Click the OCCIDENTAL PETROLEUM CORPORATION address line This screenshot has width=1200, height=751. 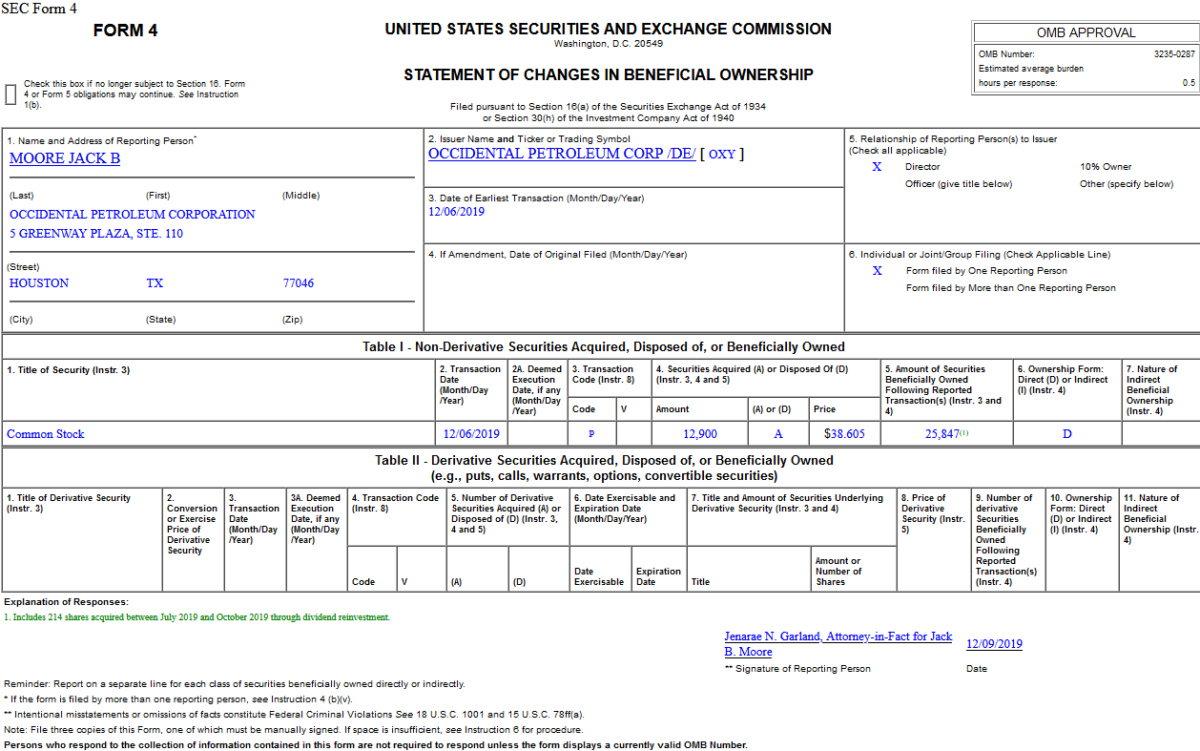point(132,214)
